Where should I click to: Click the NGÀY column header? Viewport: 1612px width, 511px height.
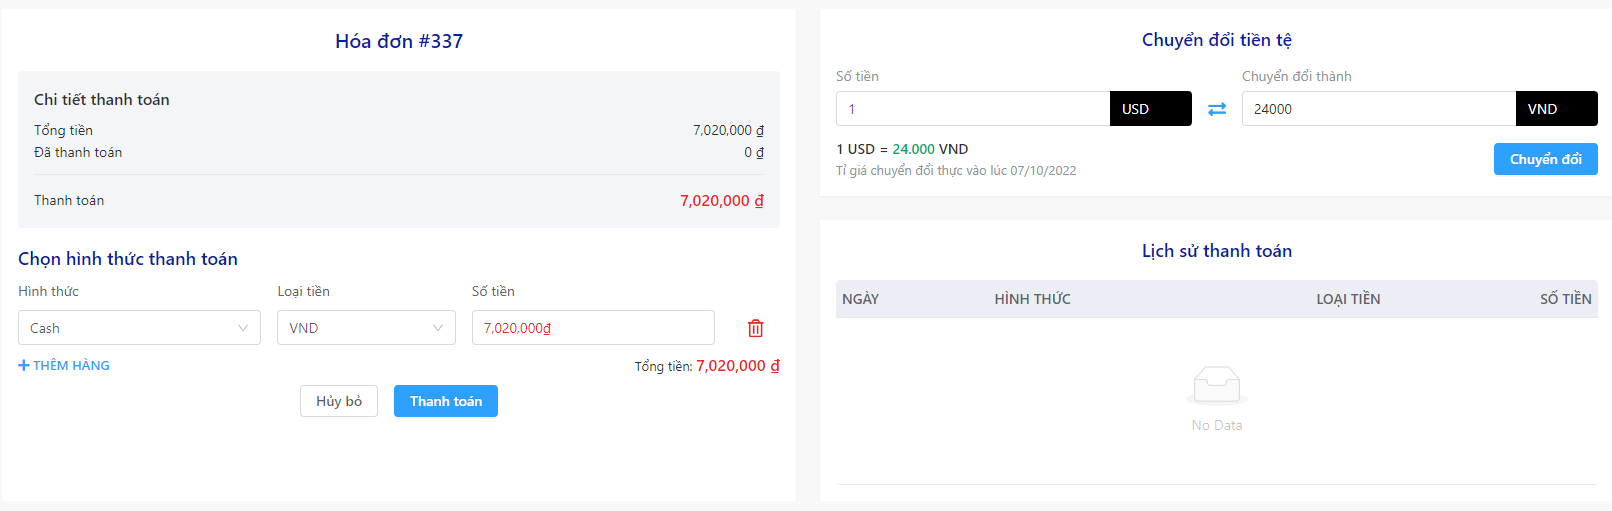point(861,299)
